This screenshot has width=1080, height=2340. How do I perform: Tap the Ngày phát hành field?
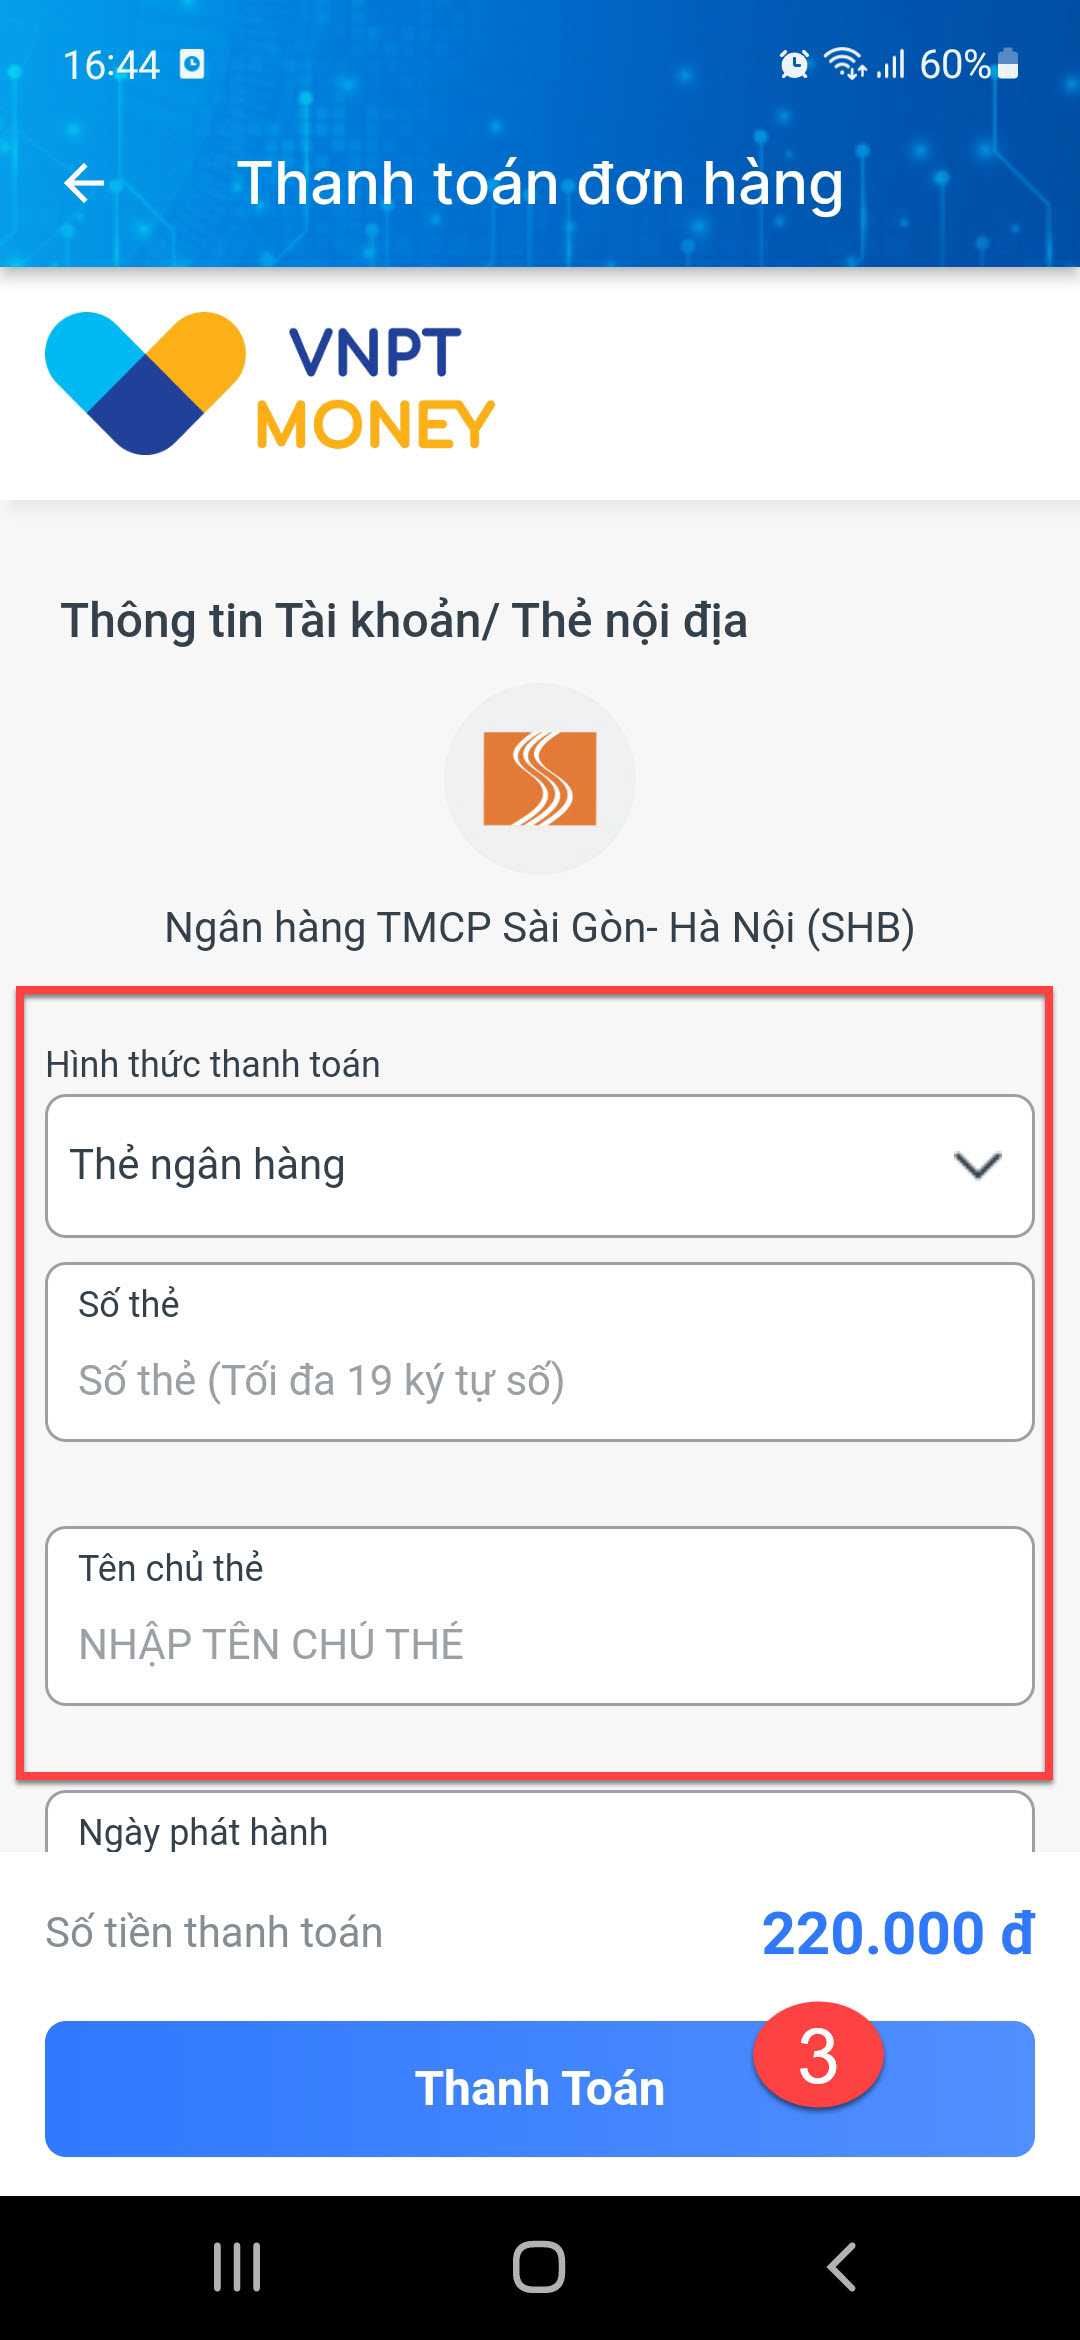pos(540,1822)
